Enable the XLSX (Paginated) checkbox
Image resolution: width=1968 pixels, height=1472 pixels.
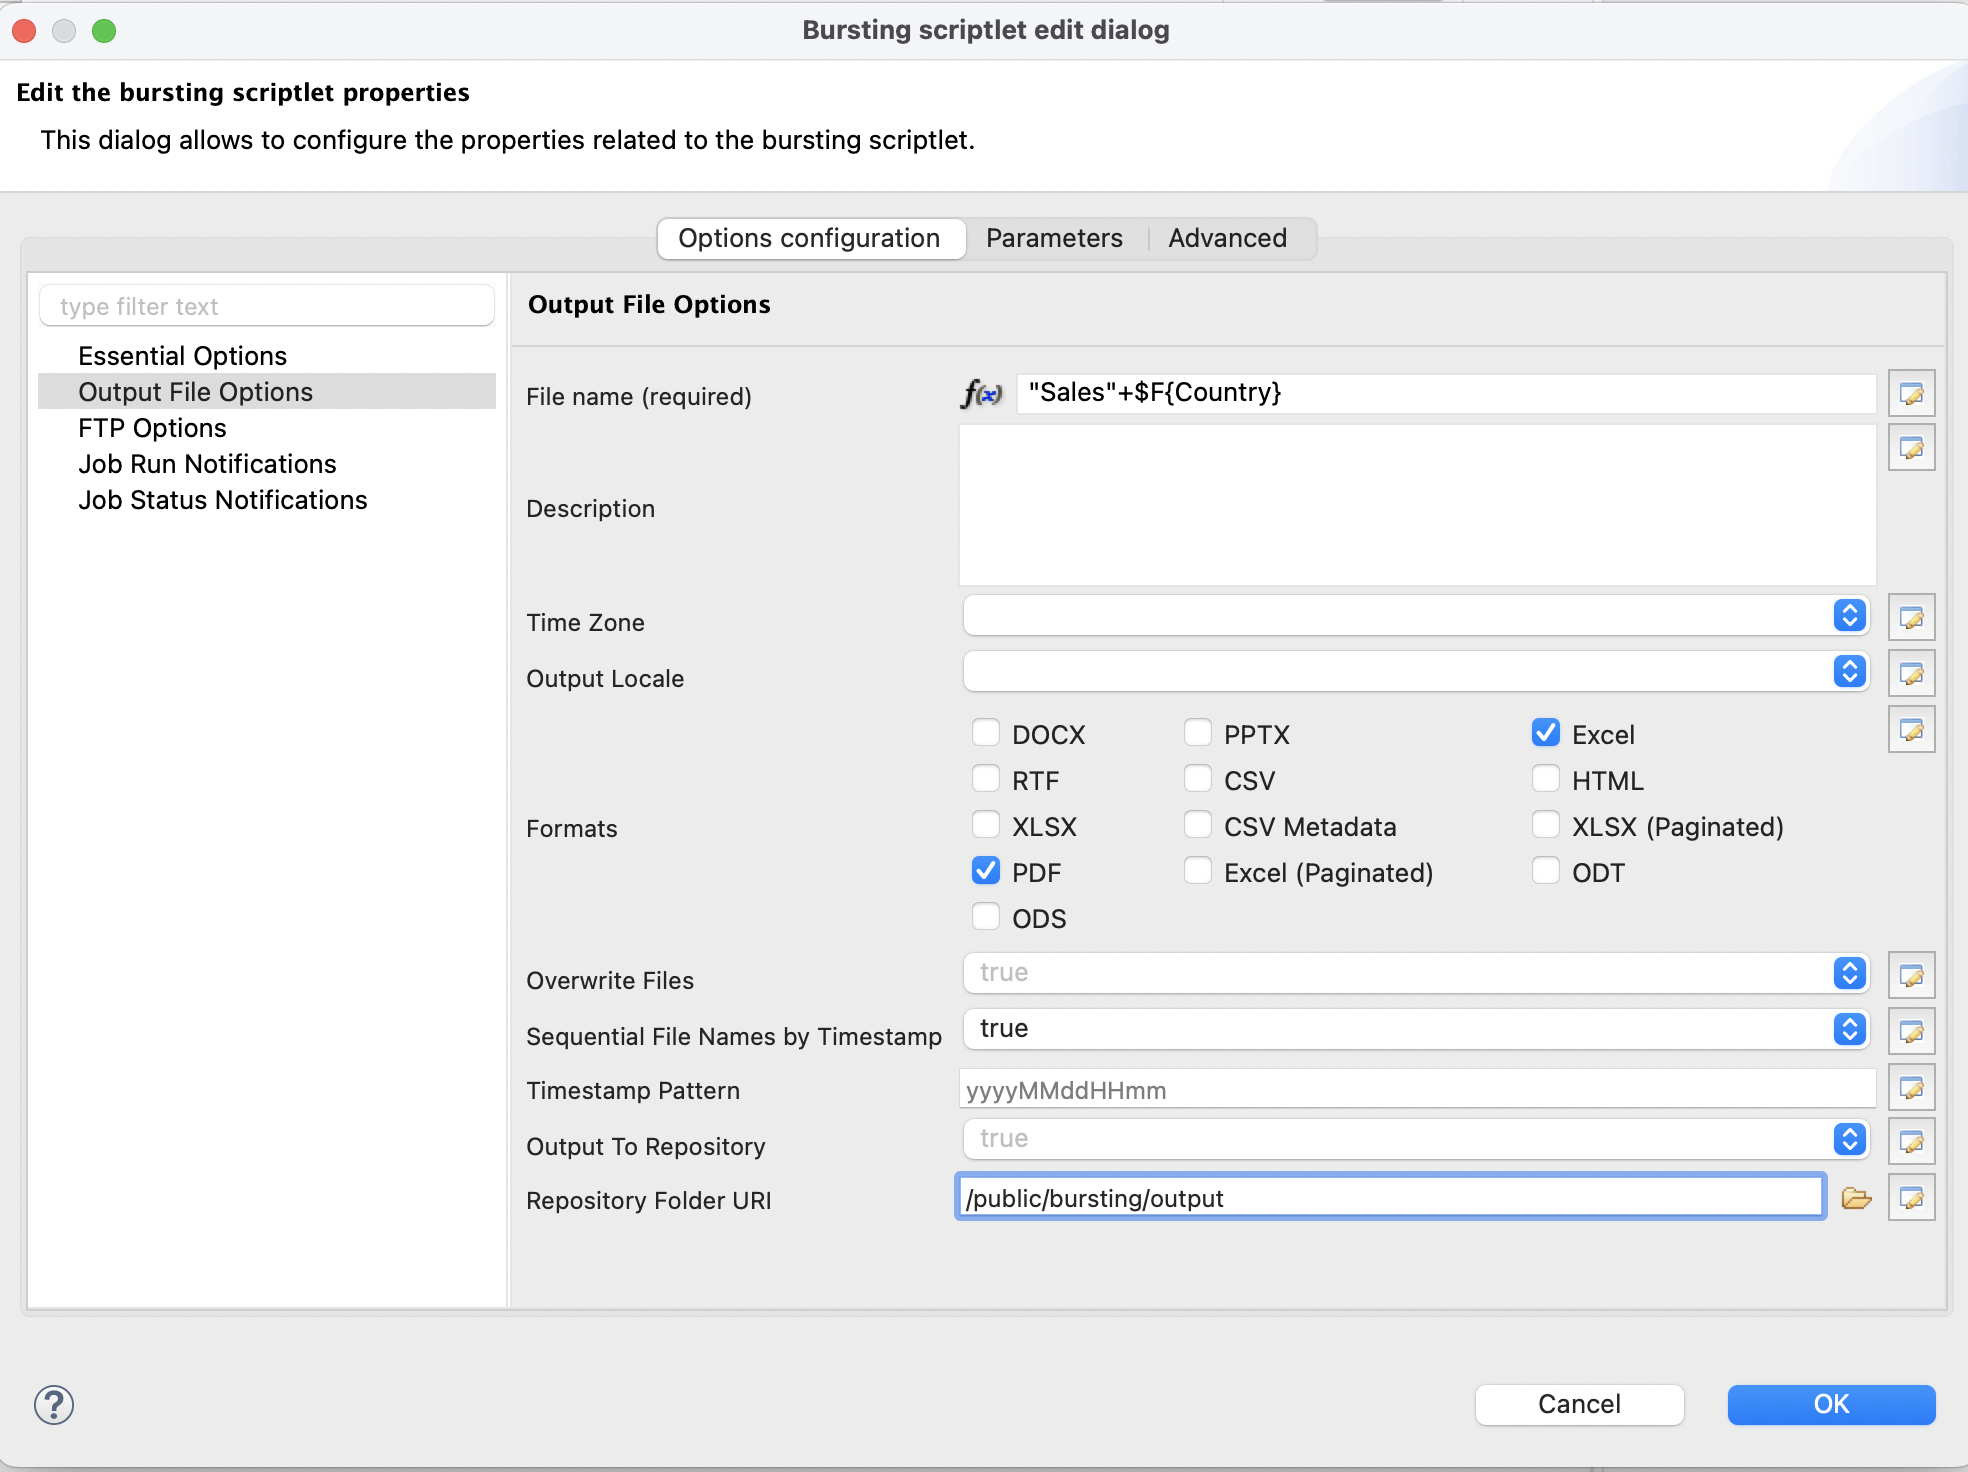(1546, 825)
